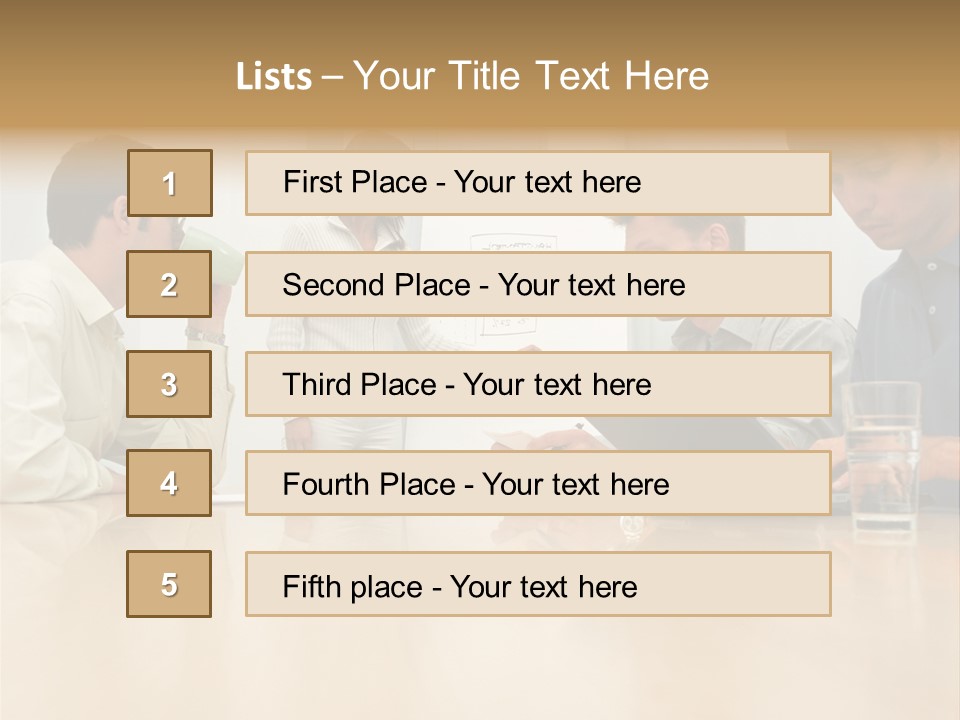Click the number 4 box
The width and height of the screenshot is (960, 720).
(169, 483)
